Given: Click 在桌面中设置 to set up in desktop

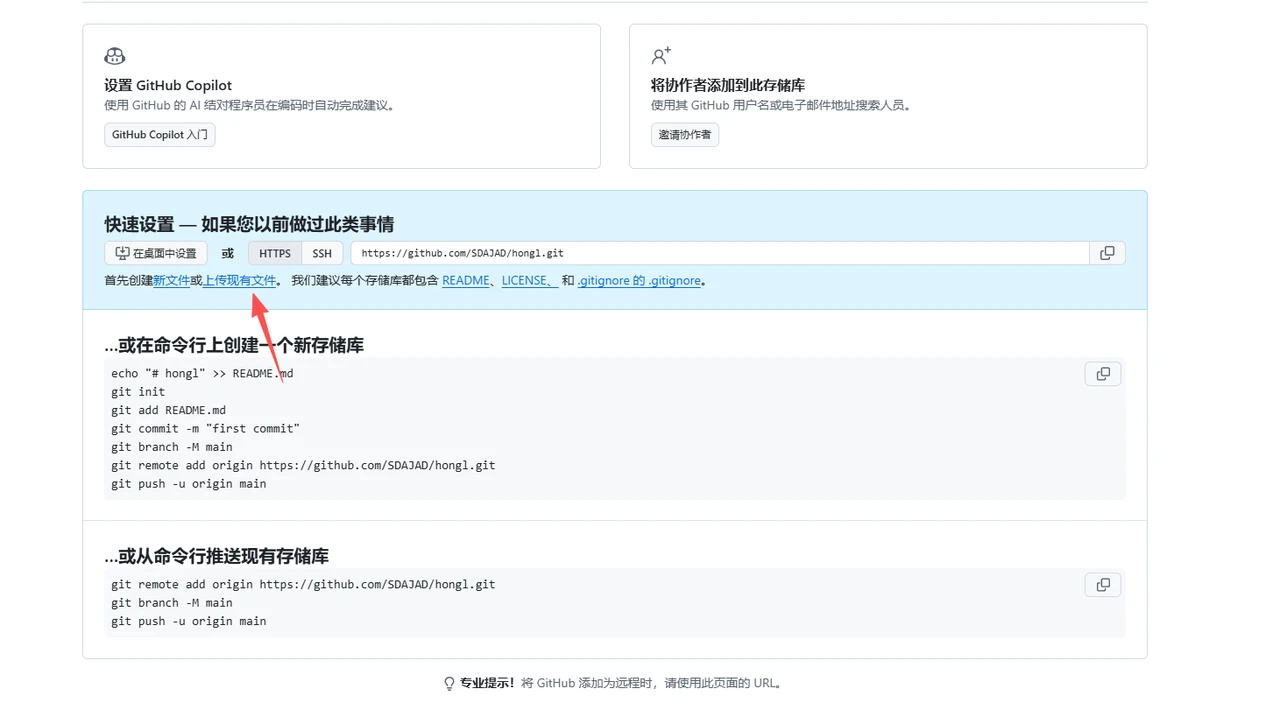Looking at the screenshot, I should (155, 252).
